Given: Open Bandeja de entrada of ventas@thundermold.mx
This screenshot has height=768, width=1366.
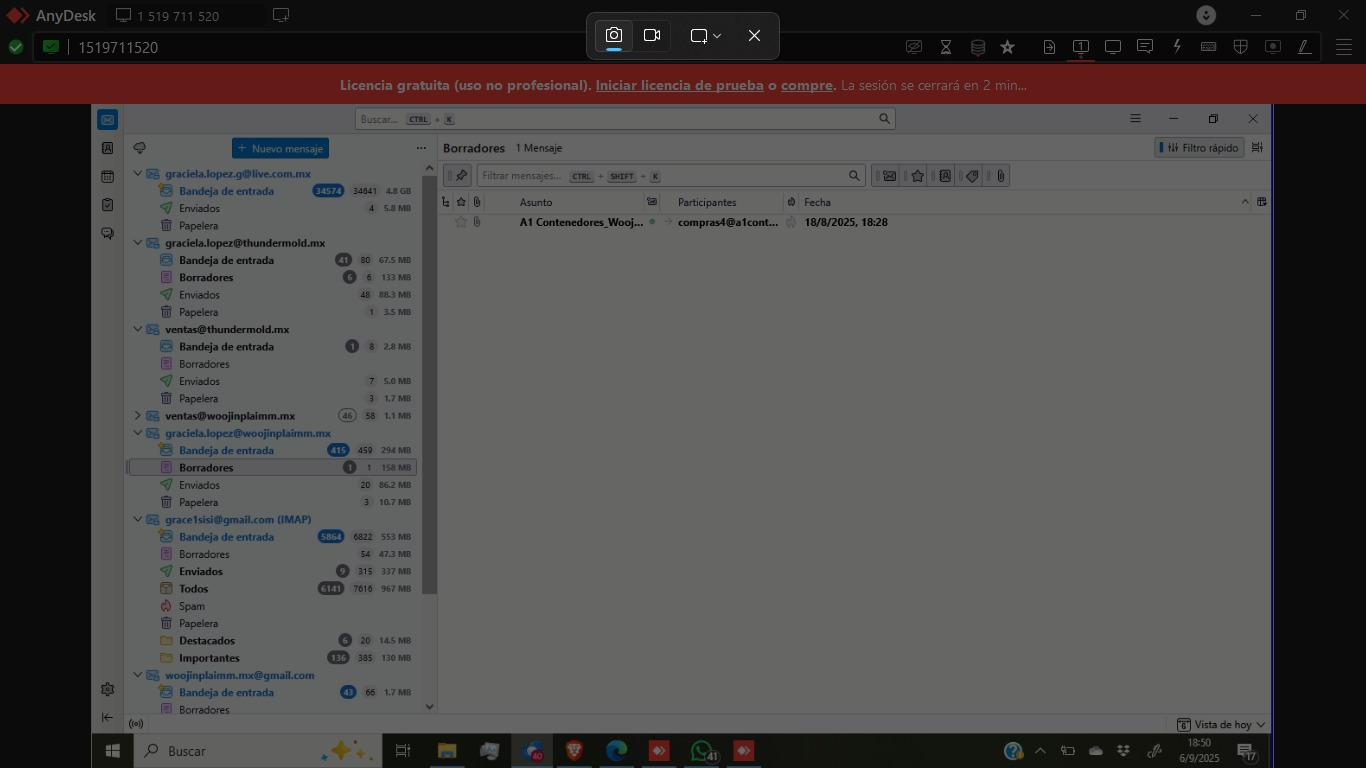Looking at the screenshot, I should pyautogui.click(x=226, y=347).
